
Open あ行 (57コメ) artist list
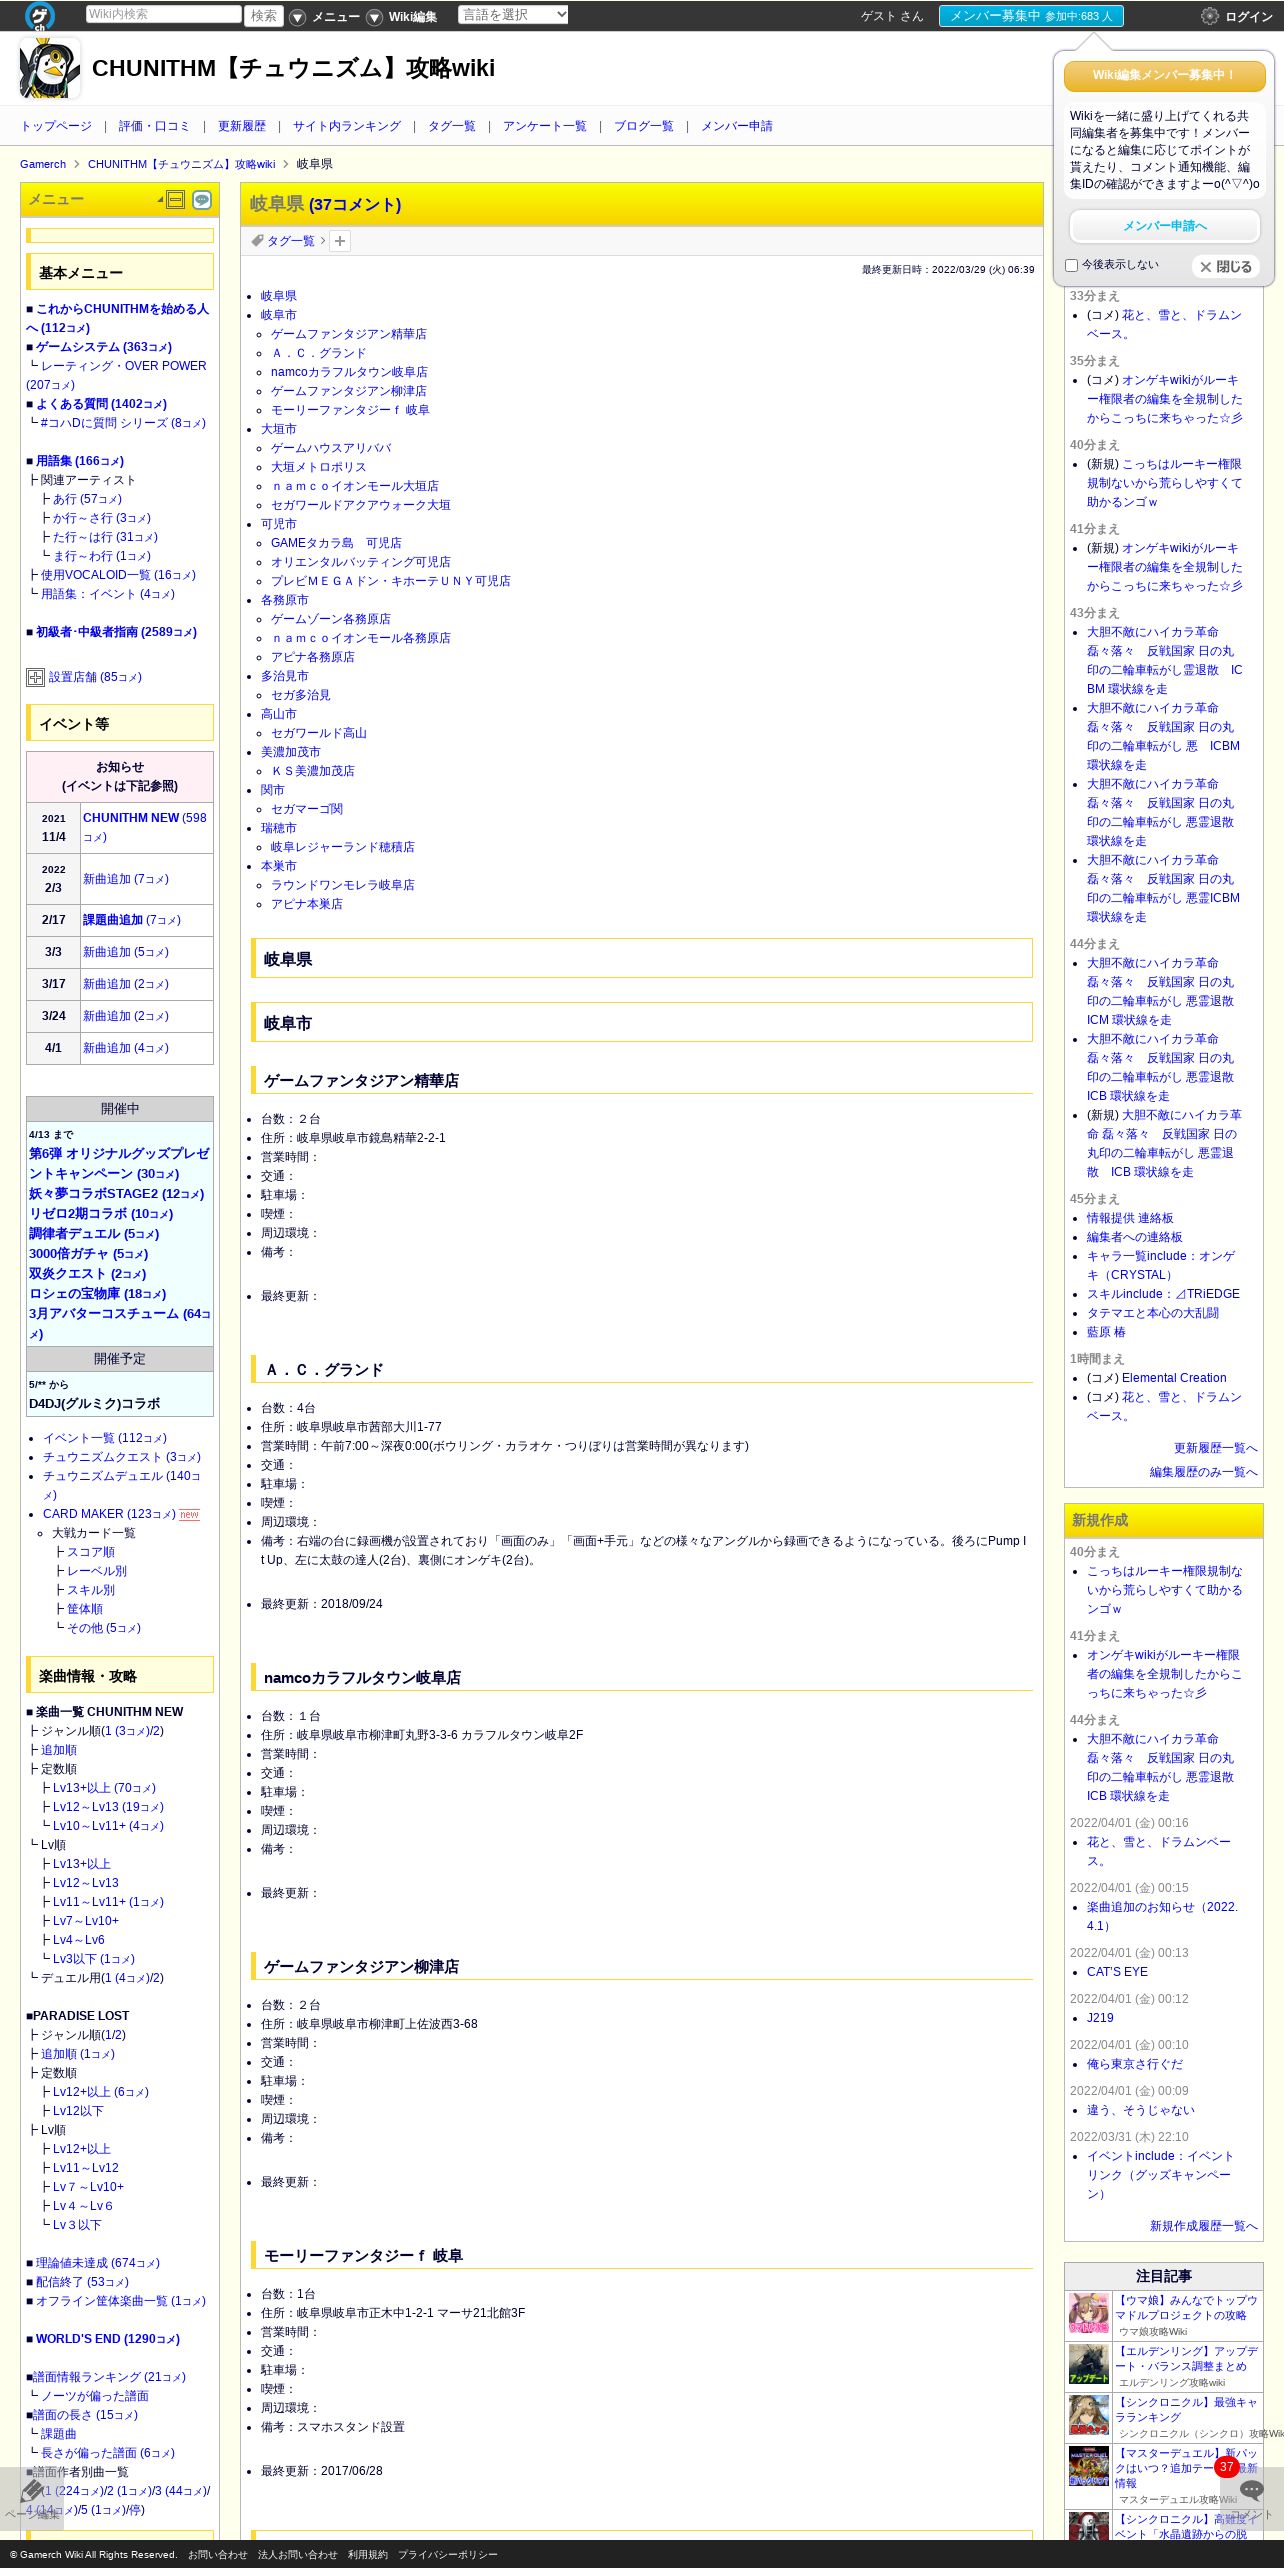(87, 499)
